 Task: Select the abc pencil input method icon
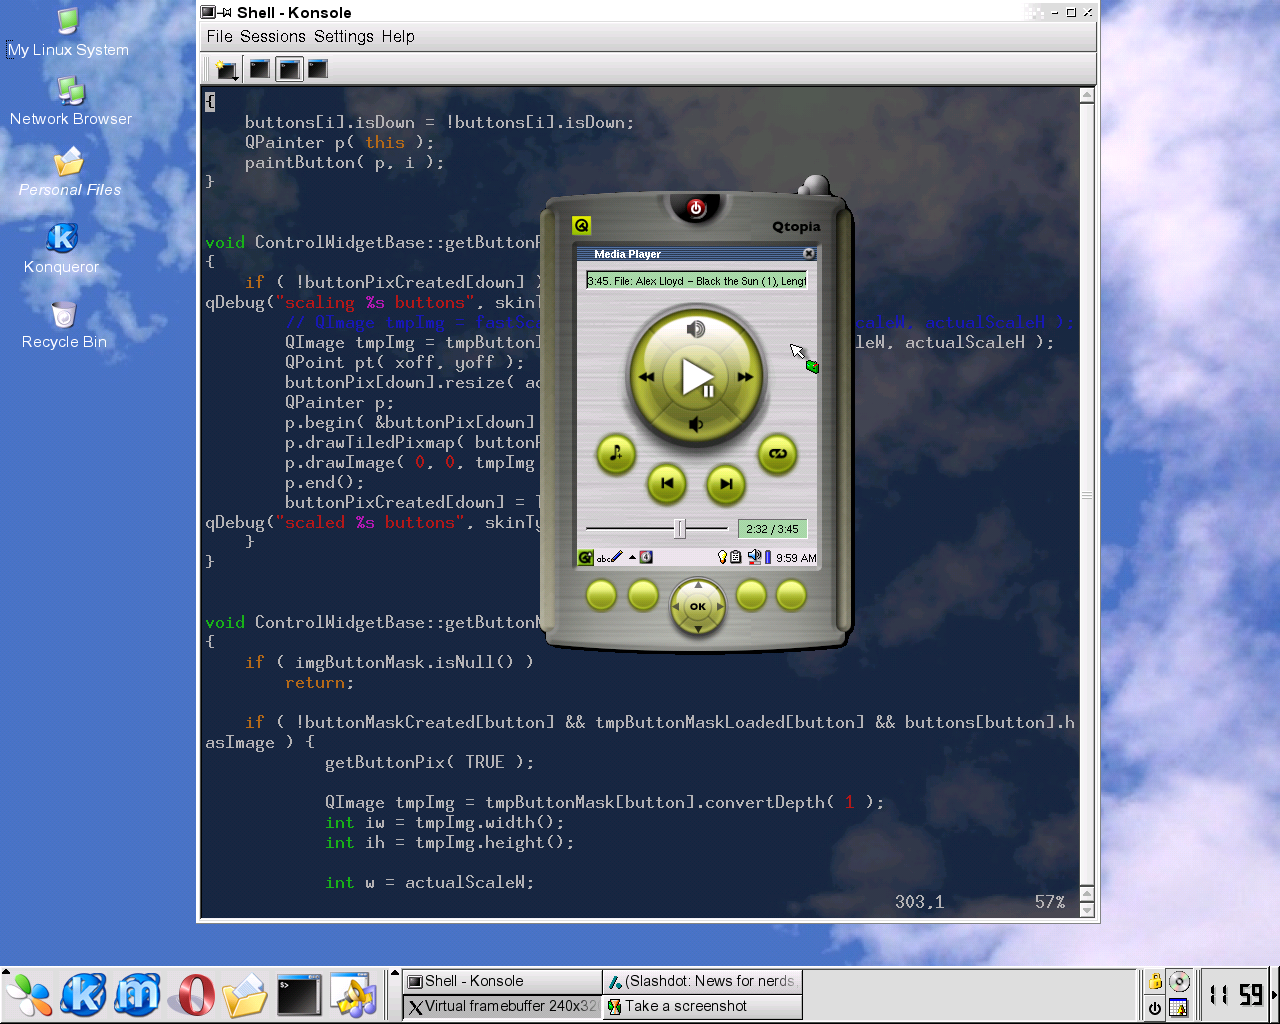(x=610, y=558)
